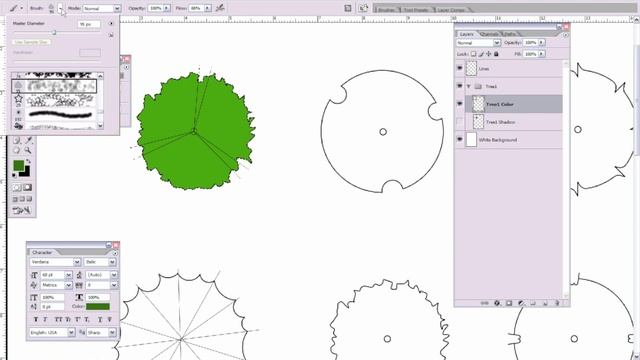Open the font style dropdown
The width and height of the screenshot is (640, 360).
click(x=112, y=262)
